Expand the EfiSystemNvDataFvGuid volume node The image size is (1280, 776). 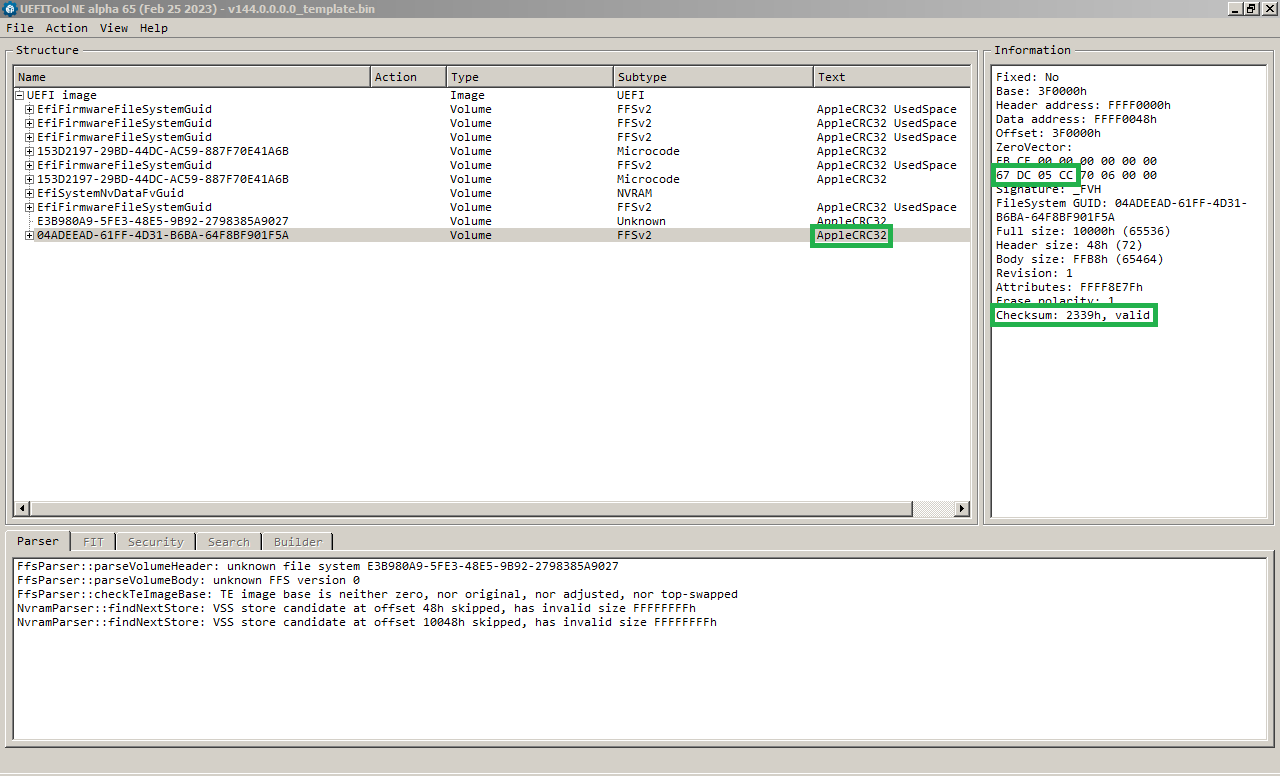30,194
